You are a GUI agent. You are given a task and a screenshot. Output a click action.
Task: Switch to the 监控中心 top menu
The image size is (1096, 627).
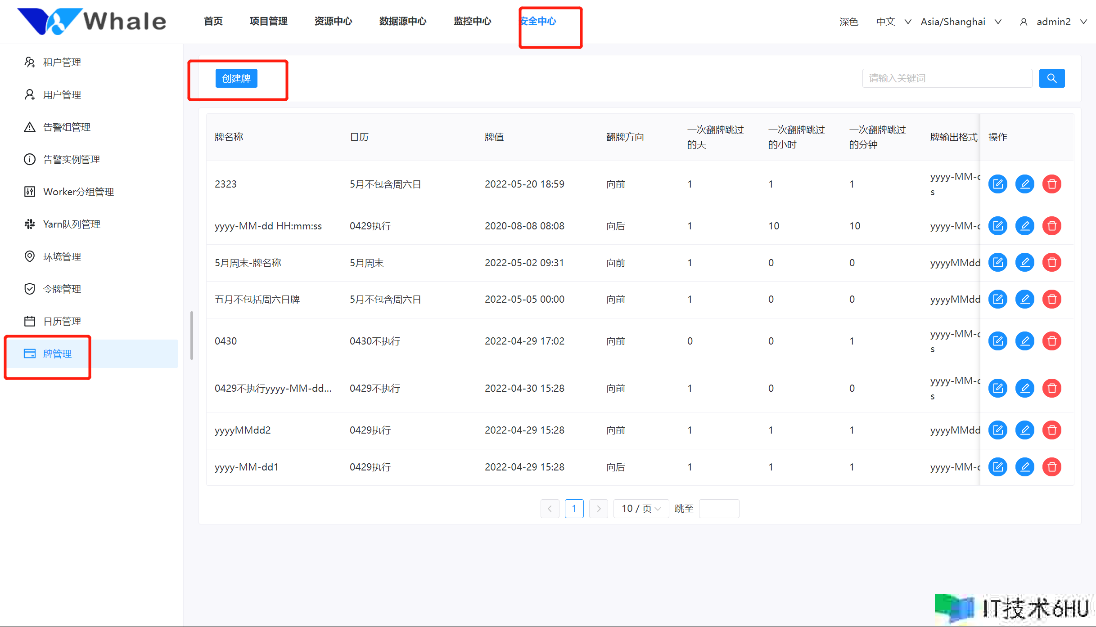click(472, 21)
